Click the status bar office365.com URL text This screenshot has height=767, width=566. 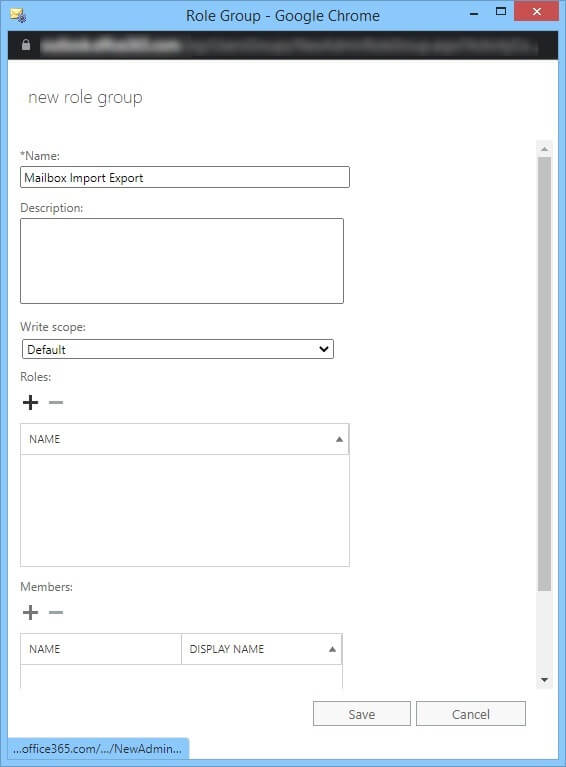pyautogui.click(x=97, y=749)
